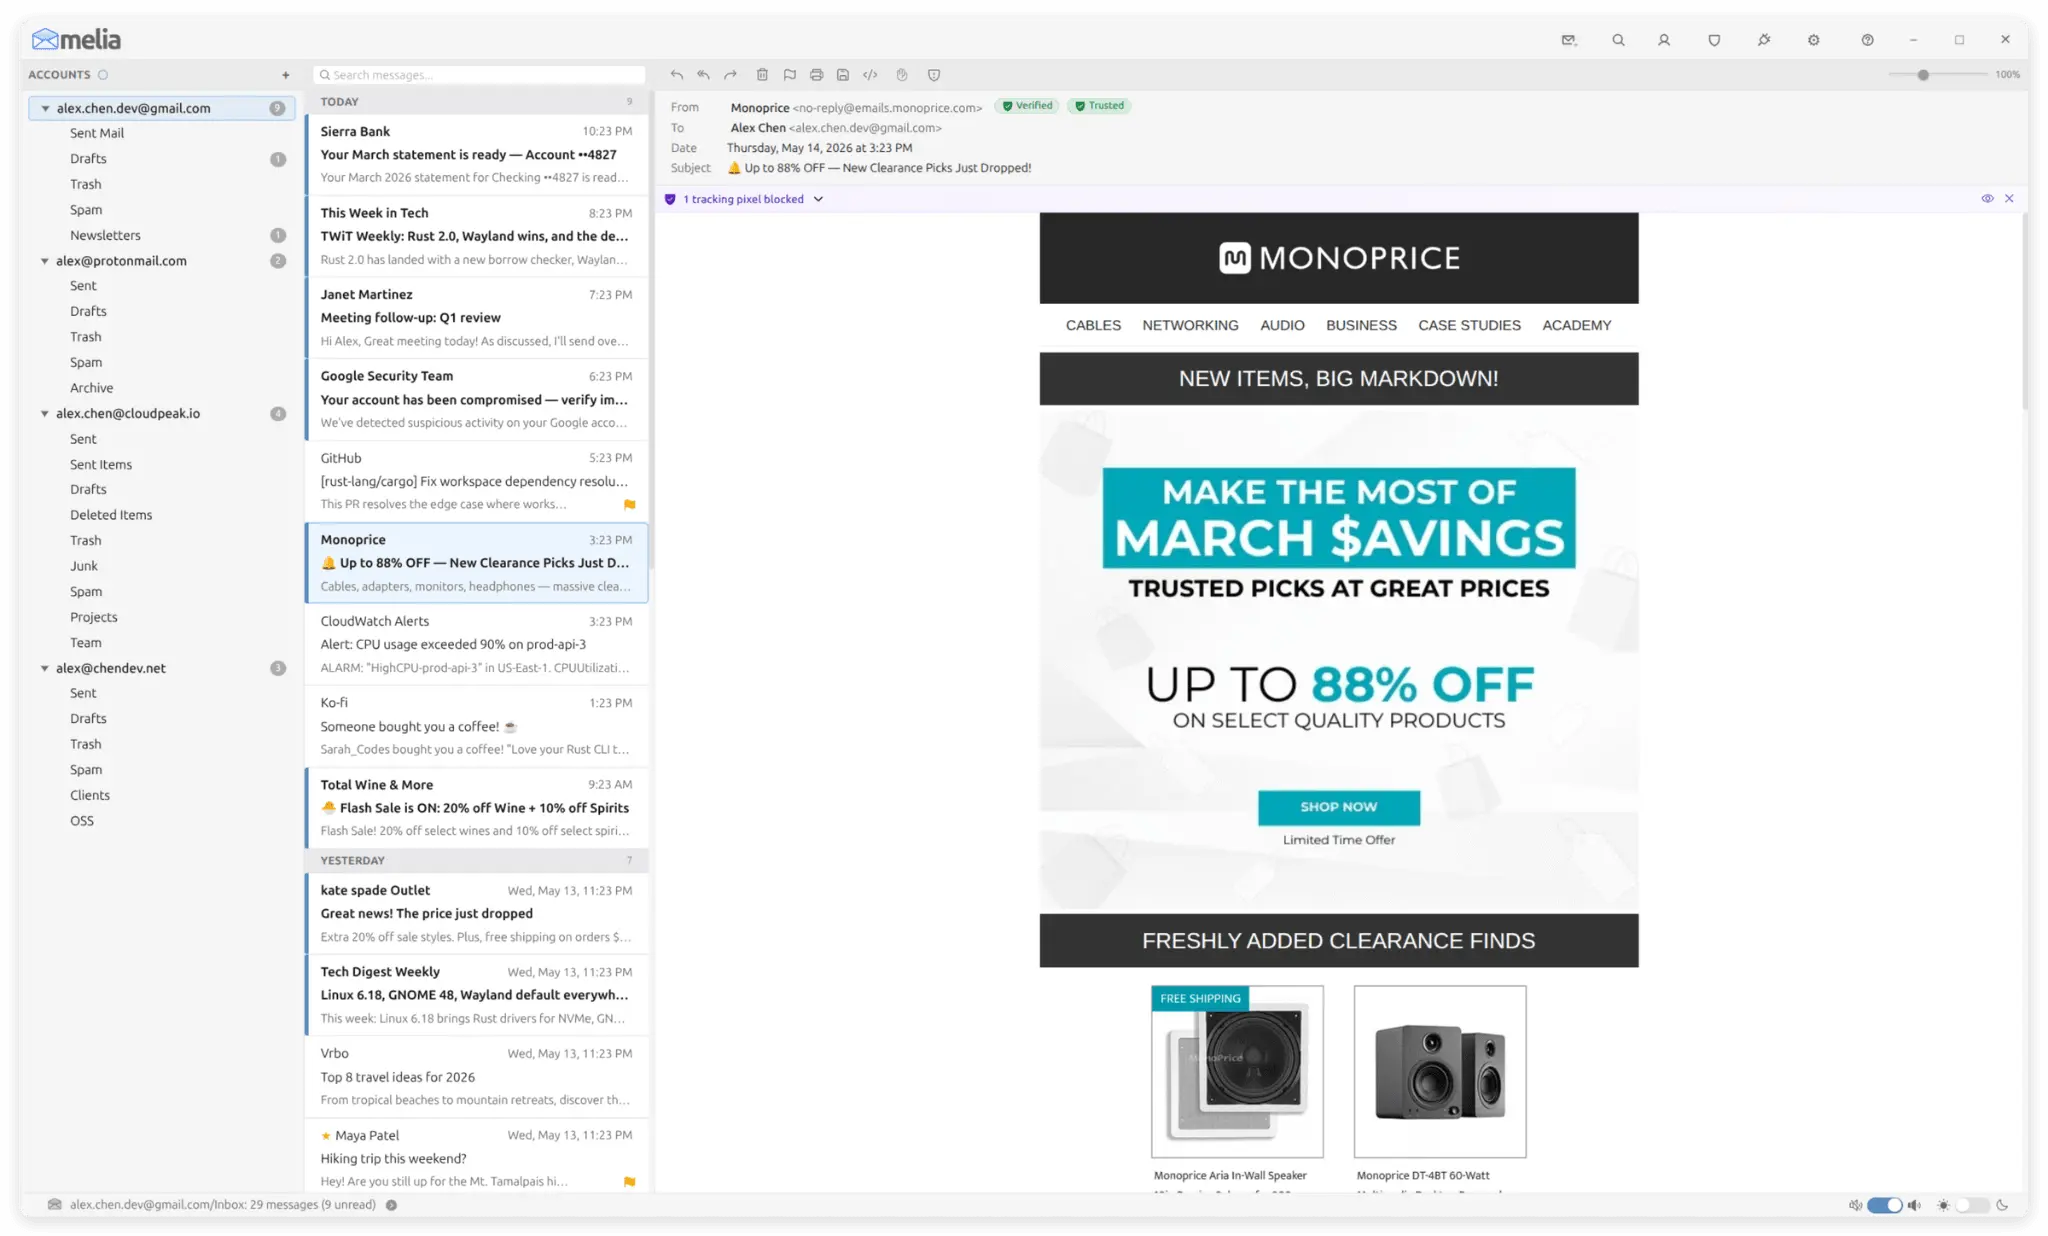Open the Monoprice DT-4BT 60-Watt link

1423,1176
